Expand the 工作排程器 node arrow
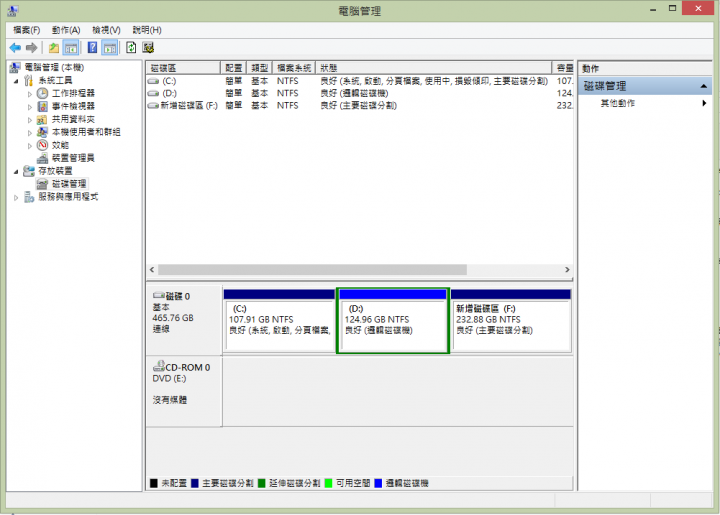The height and width of the screenshot is (515, 720). click(x=29, y=94)
